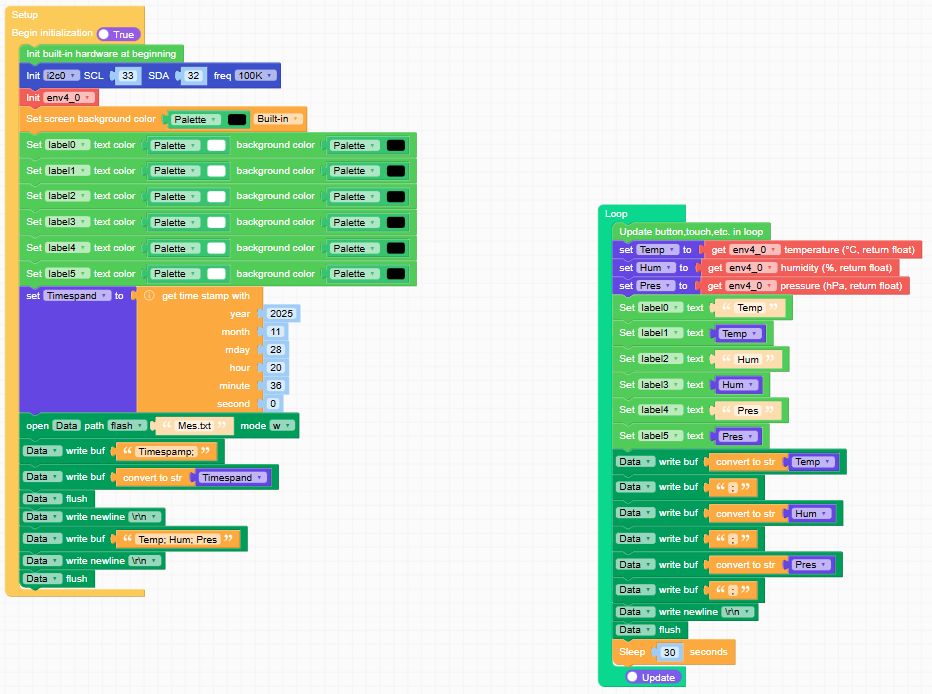932x694 pixels.
Task: Open the Timespand variable dropdown in set block
Action: point(77,296)
